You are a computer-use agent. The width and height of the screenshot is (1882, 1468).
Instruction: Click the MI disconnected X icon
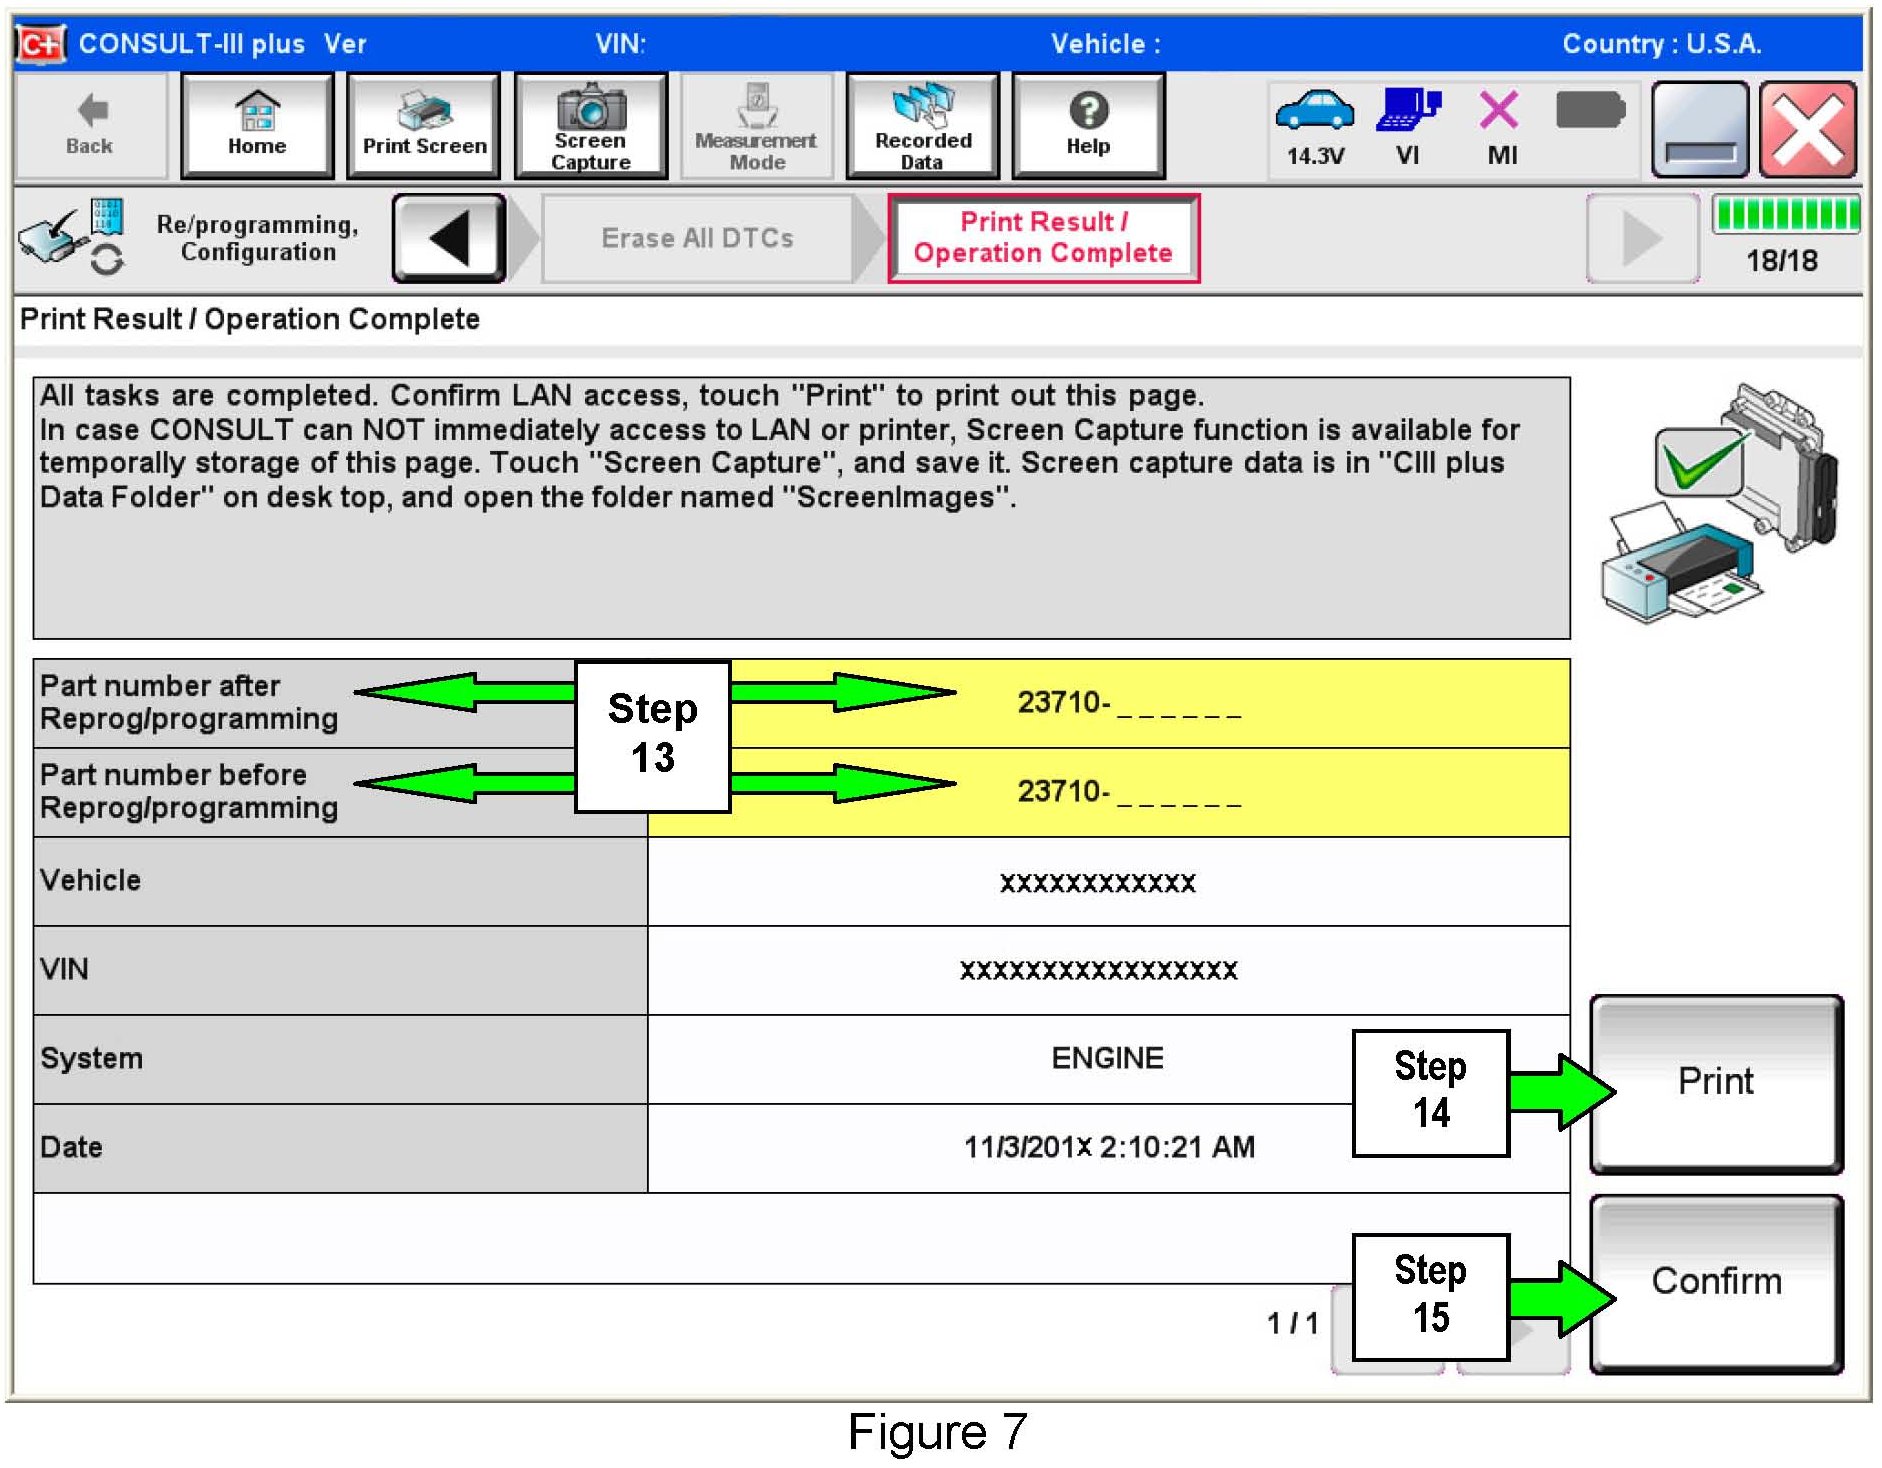tap(1499, 112)
